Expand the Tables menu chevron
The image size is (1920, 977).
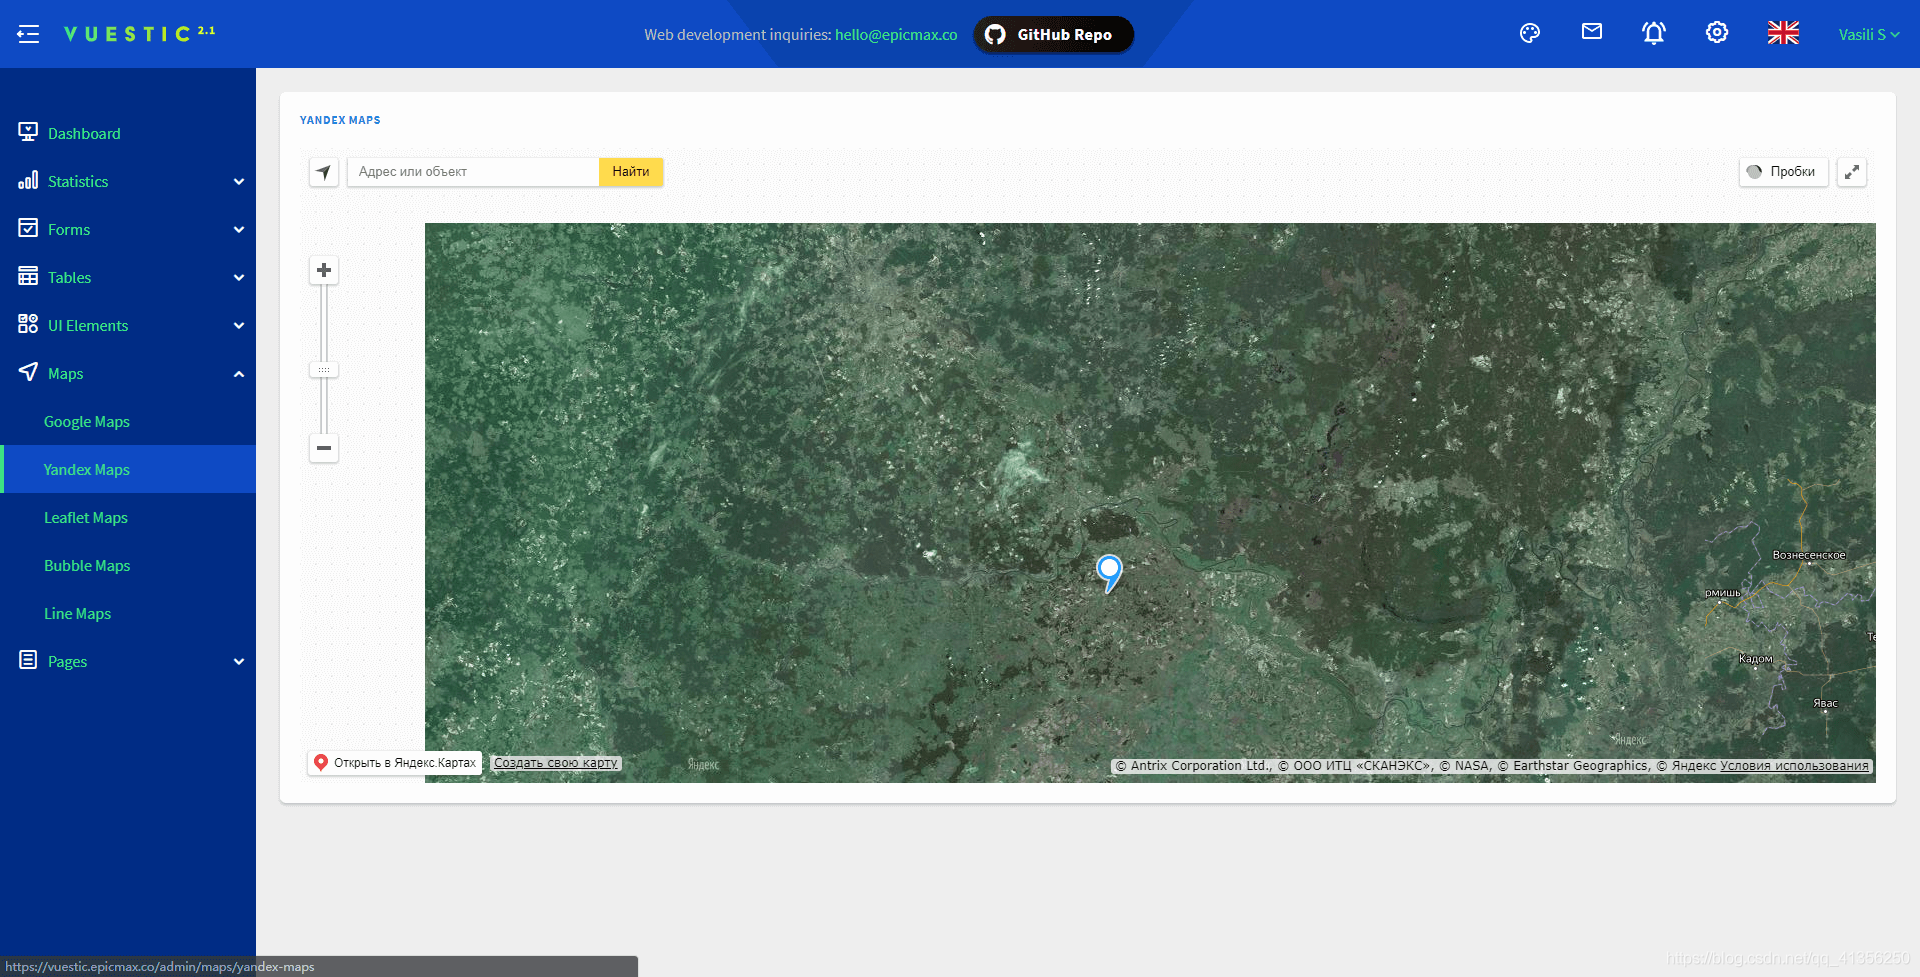(239, 277)
